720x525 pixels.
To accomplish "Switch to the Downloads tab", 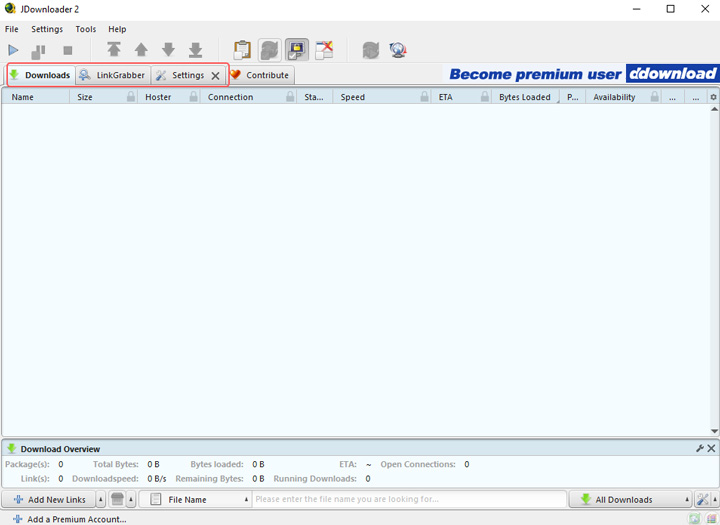I will coord(40,75).
